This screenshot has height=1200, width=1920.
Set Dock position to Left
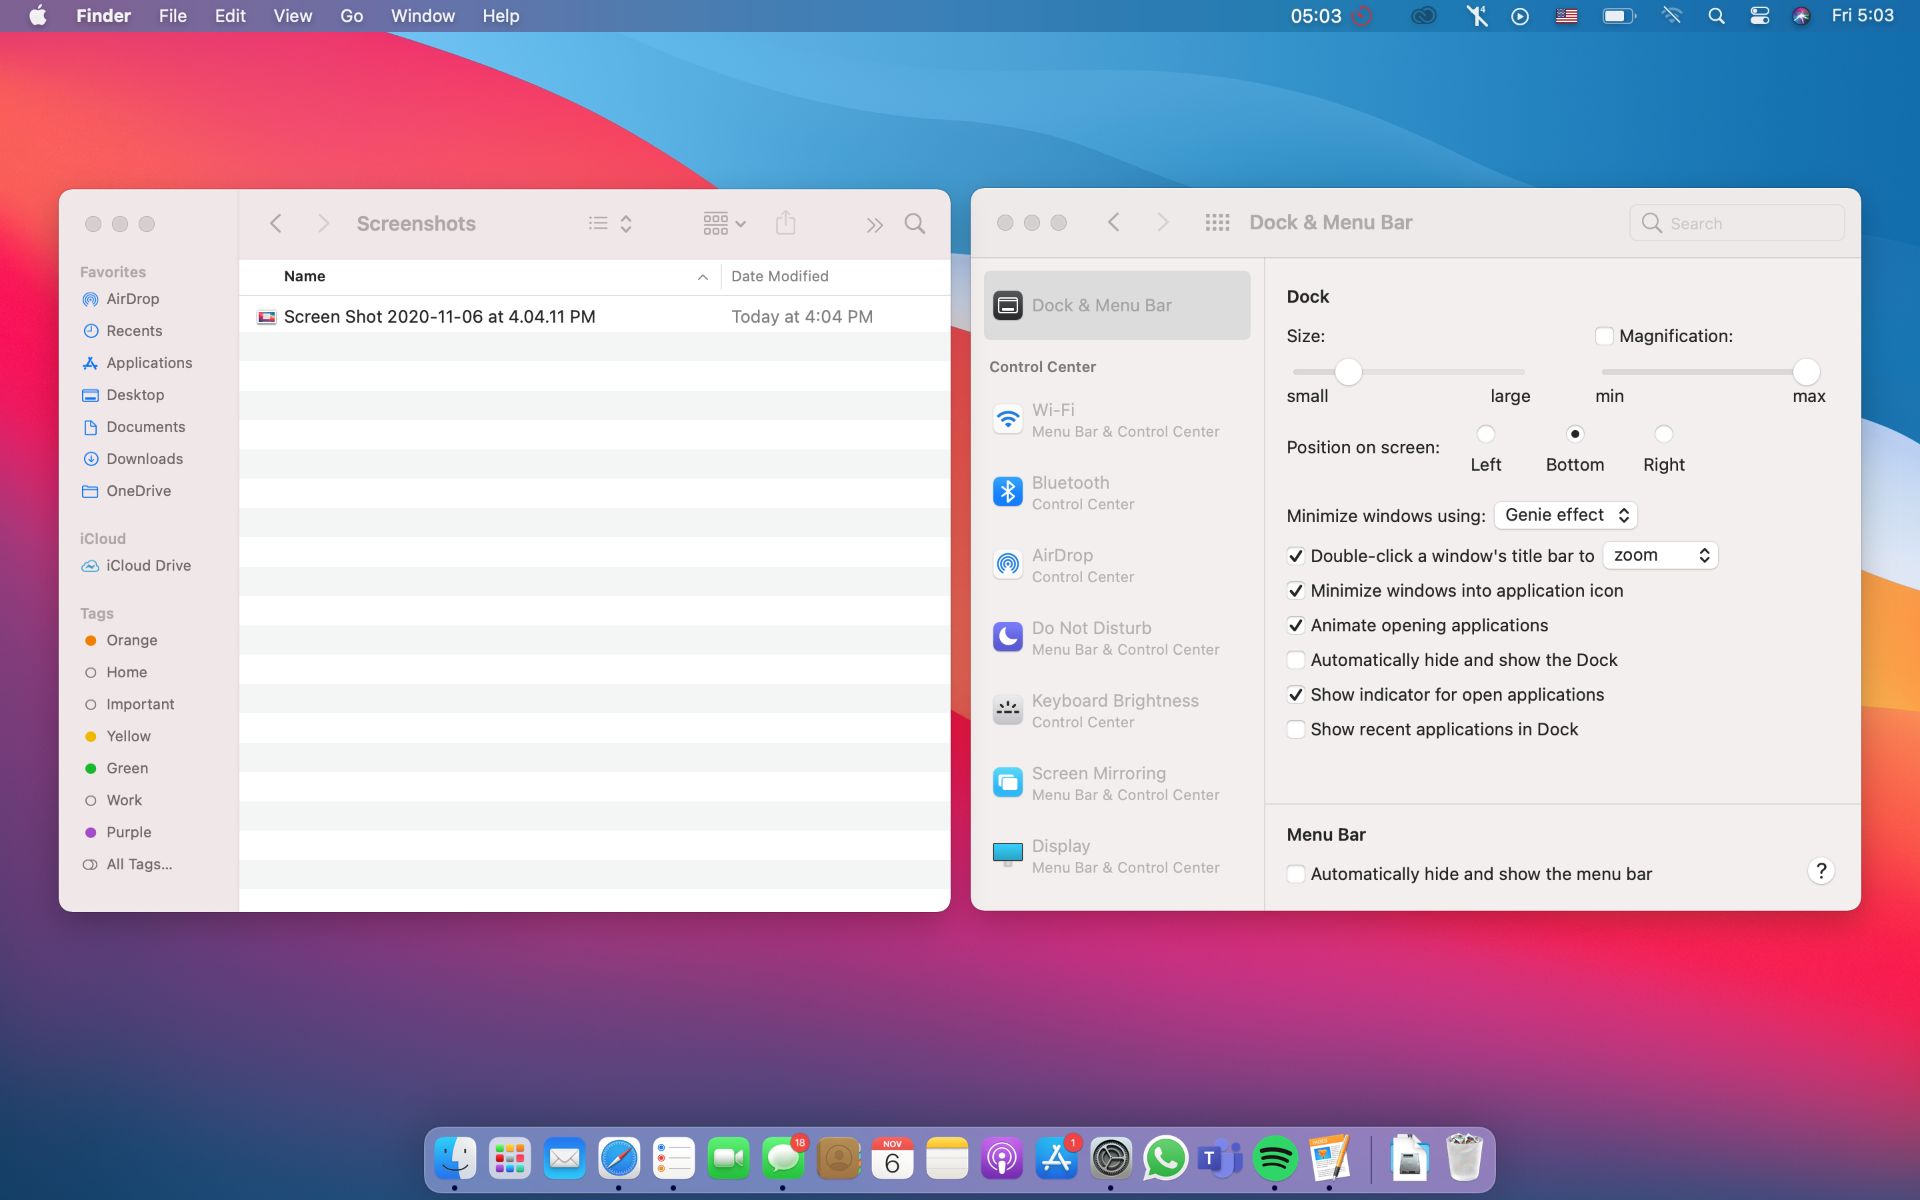click(1486, 434)
